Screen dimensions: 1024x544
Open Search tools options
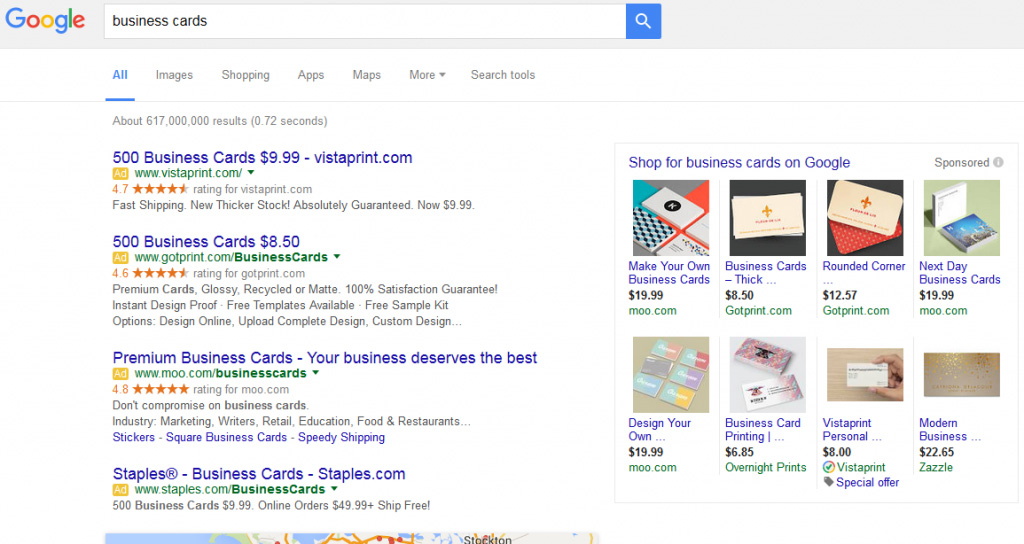click(x=502, y=75)
